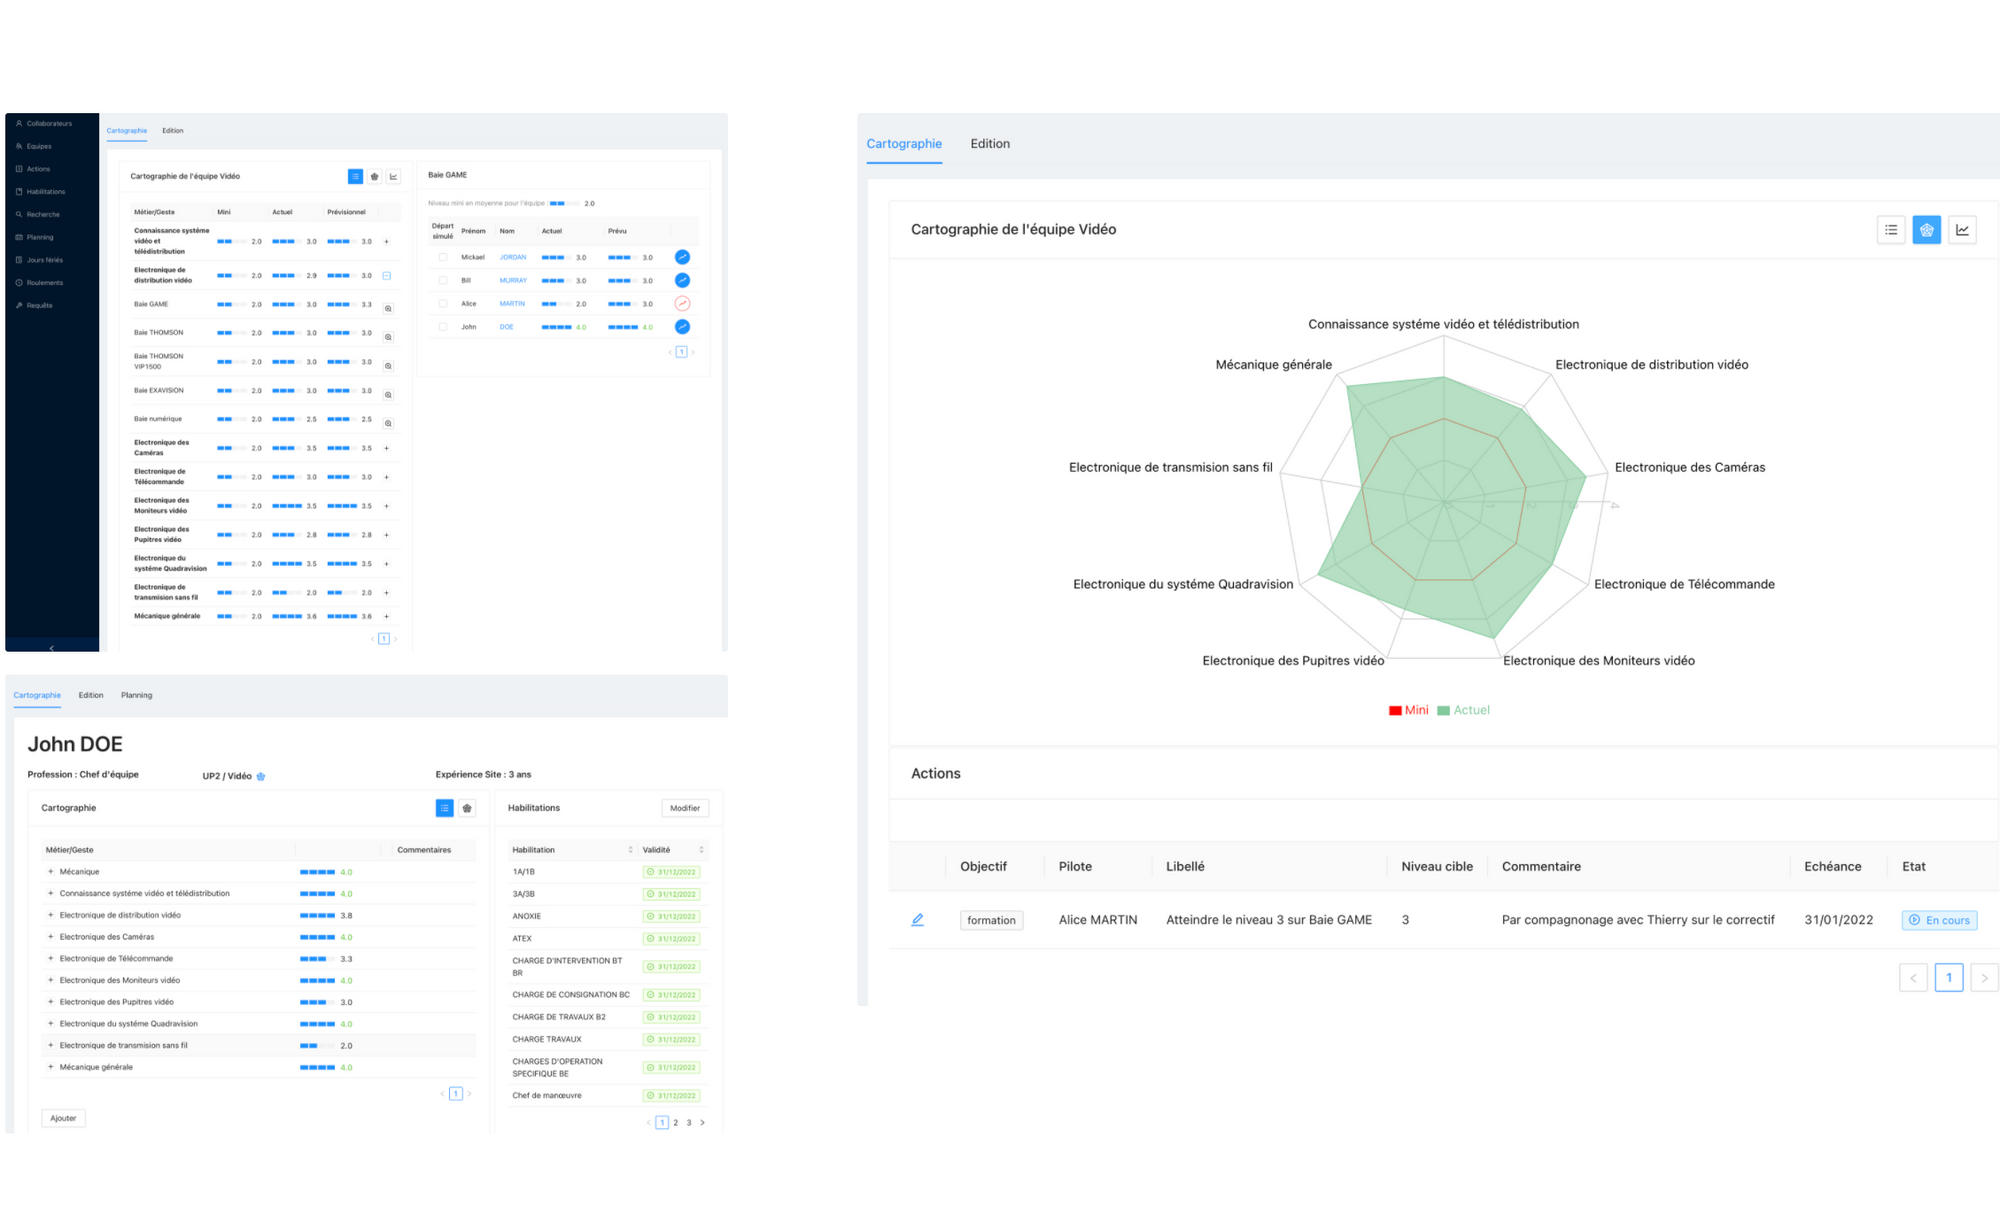2000x1213 pixels.
Task: Tick the Départ simulé box for John DOE
Action: click(x=443, y=327)
